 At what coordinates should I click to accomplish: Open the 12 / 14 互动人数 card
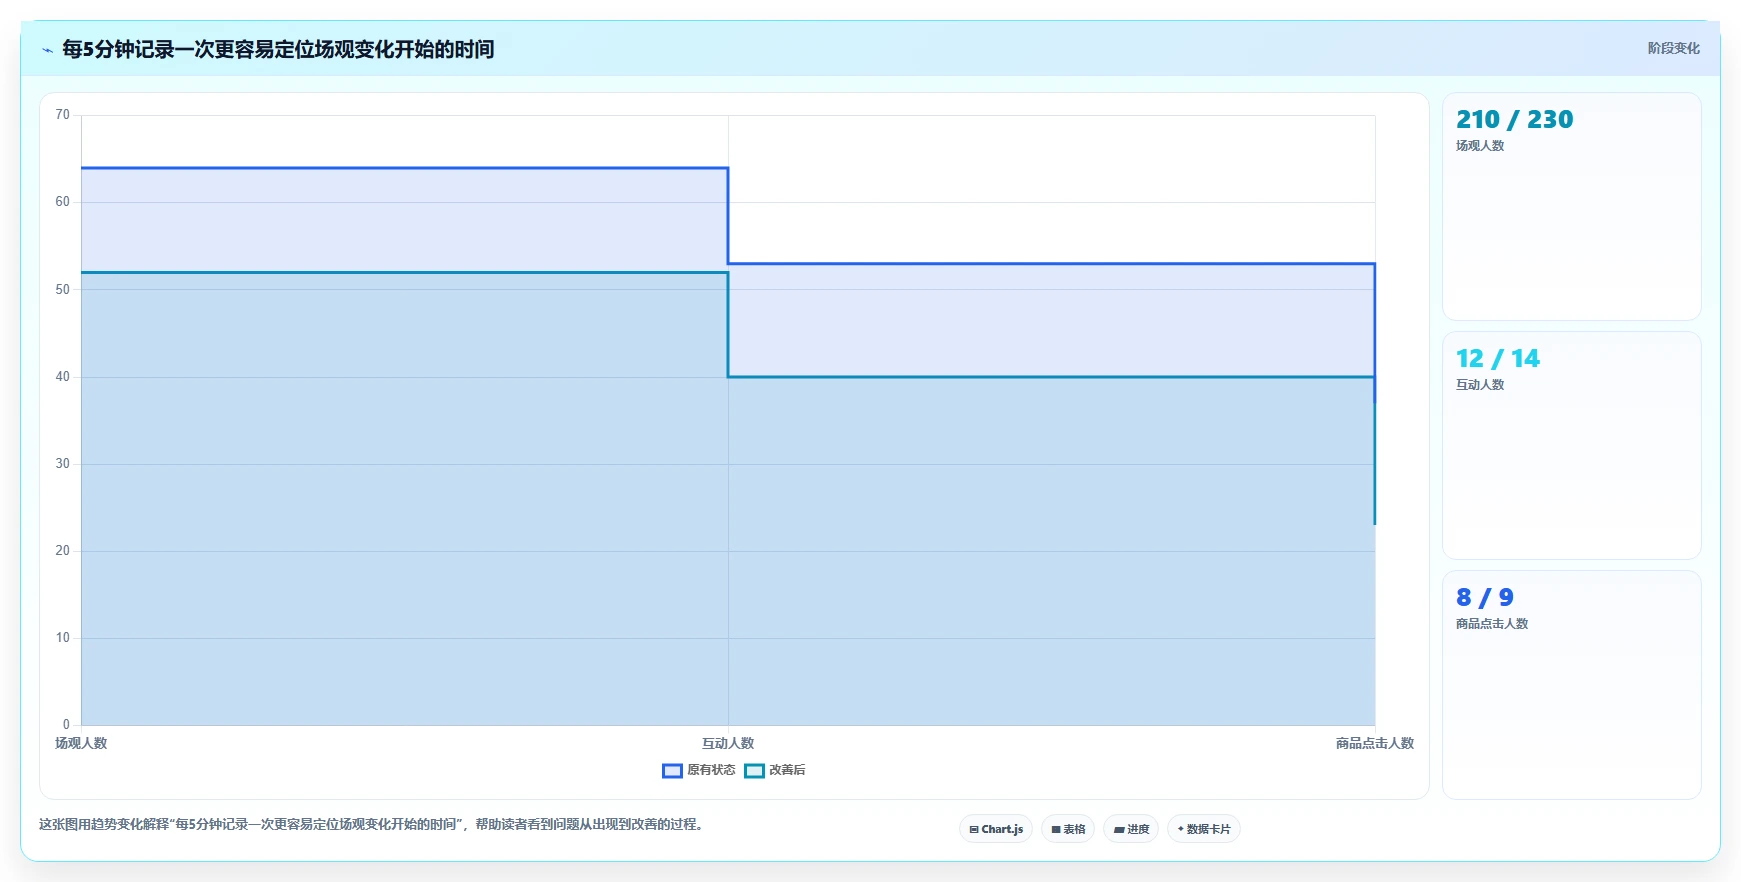point(1571,446)
